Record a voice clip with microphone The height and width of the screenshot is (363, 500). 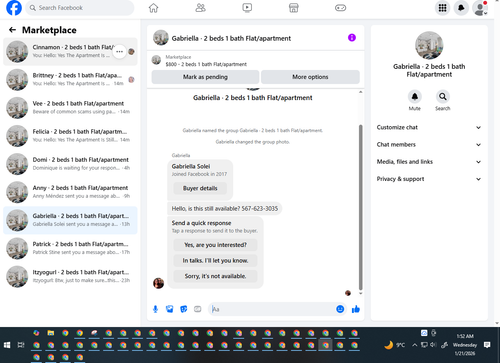(x=155, y=309)
